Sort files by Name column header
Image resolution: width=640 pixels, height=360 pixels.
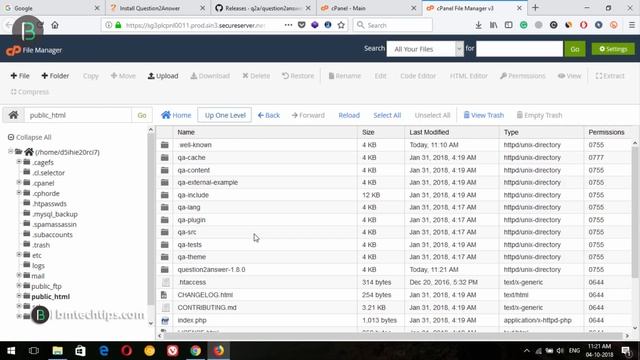[186, 132]
